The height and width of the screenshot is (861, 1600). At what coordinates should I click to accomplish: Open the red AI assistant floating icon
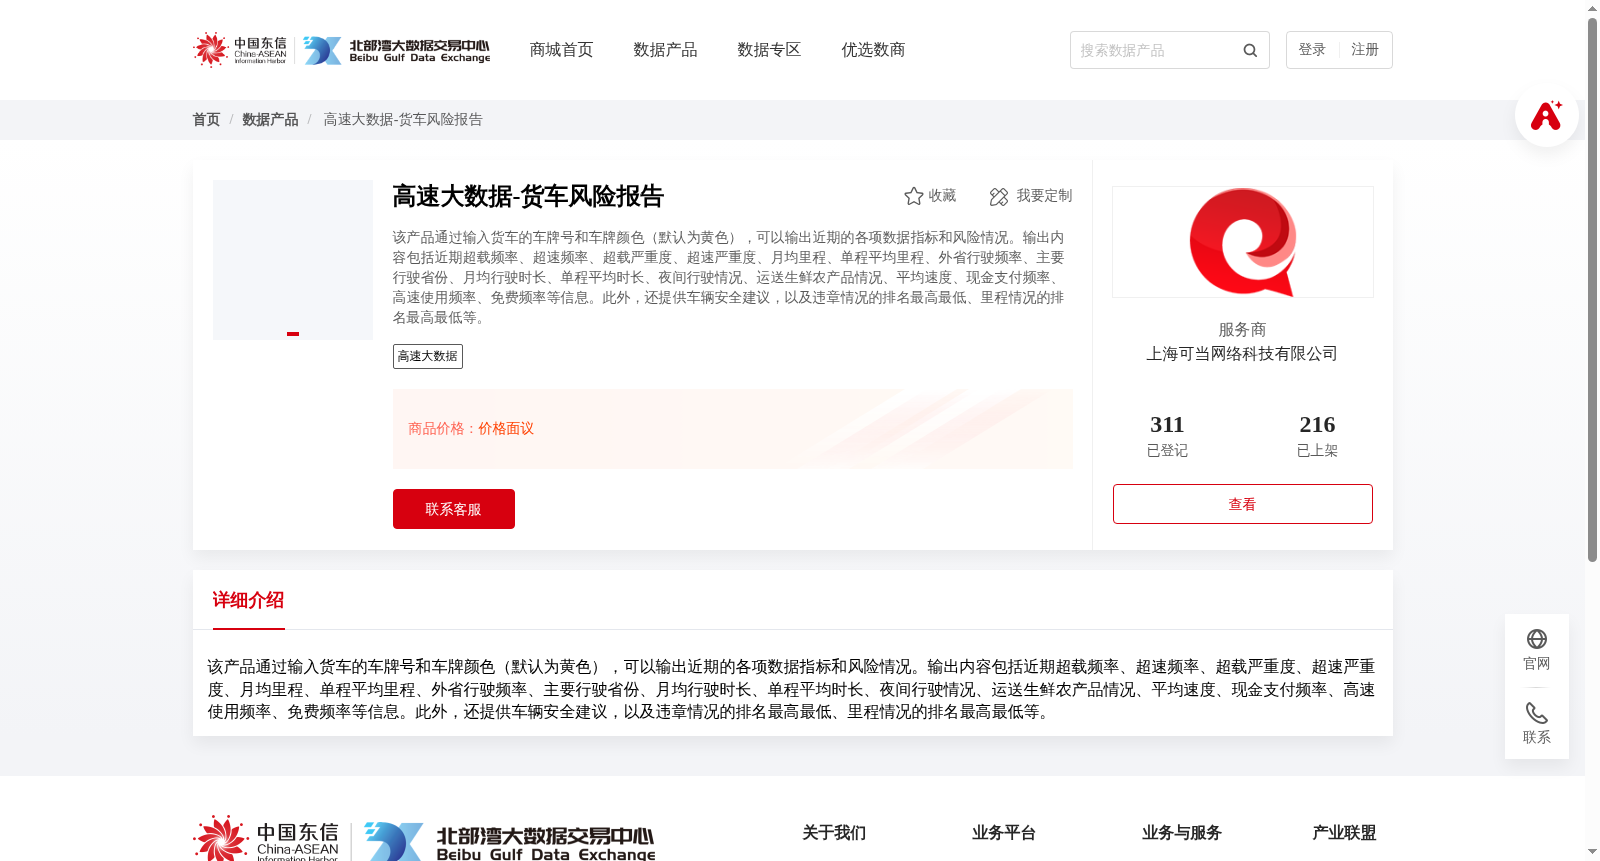pyautogui.click(x=1546, y=115)
